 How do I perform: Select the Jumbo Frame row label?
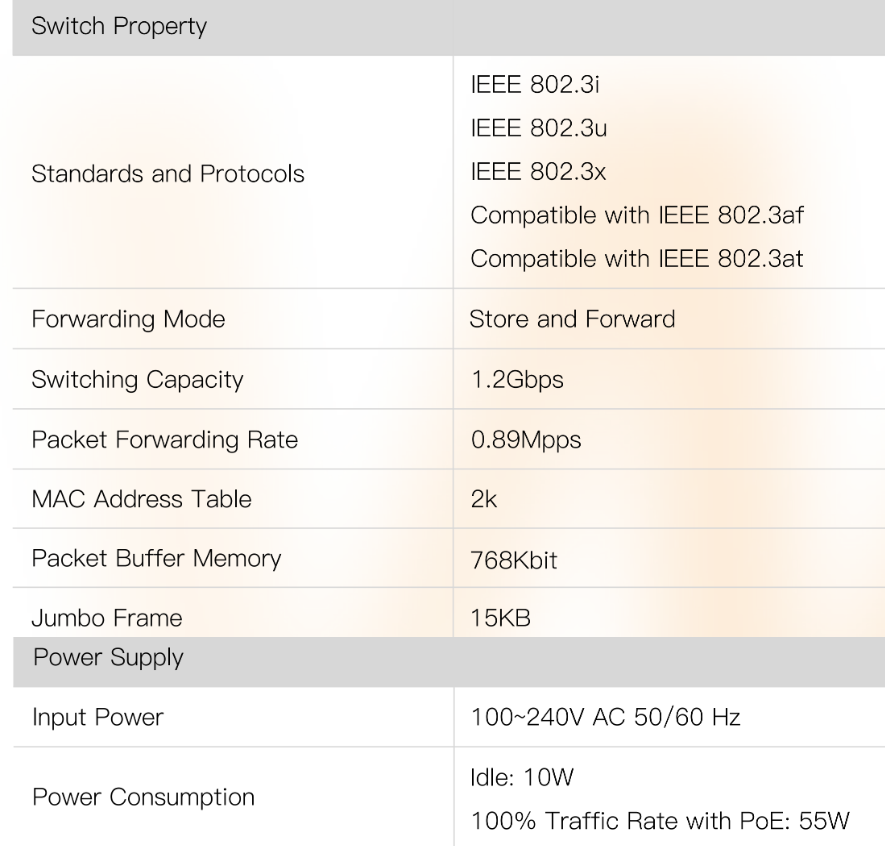pos(108,619)
